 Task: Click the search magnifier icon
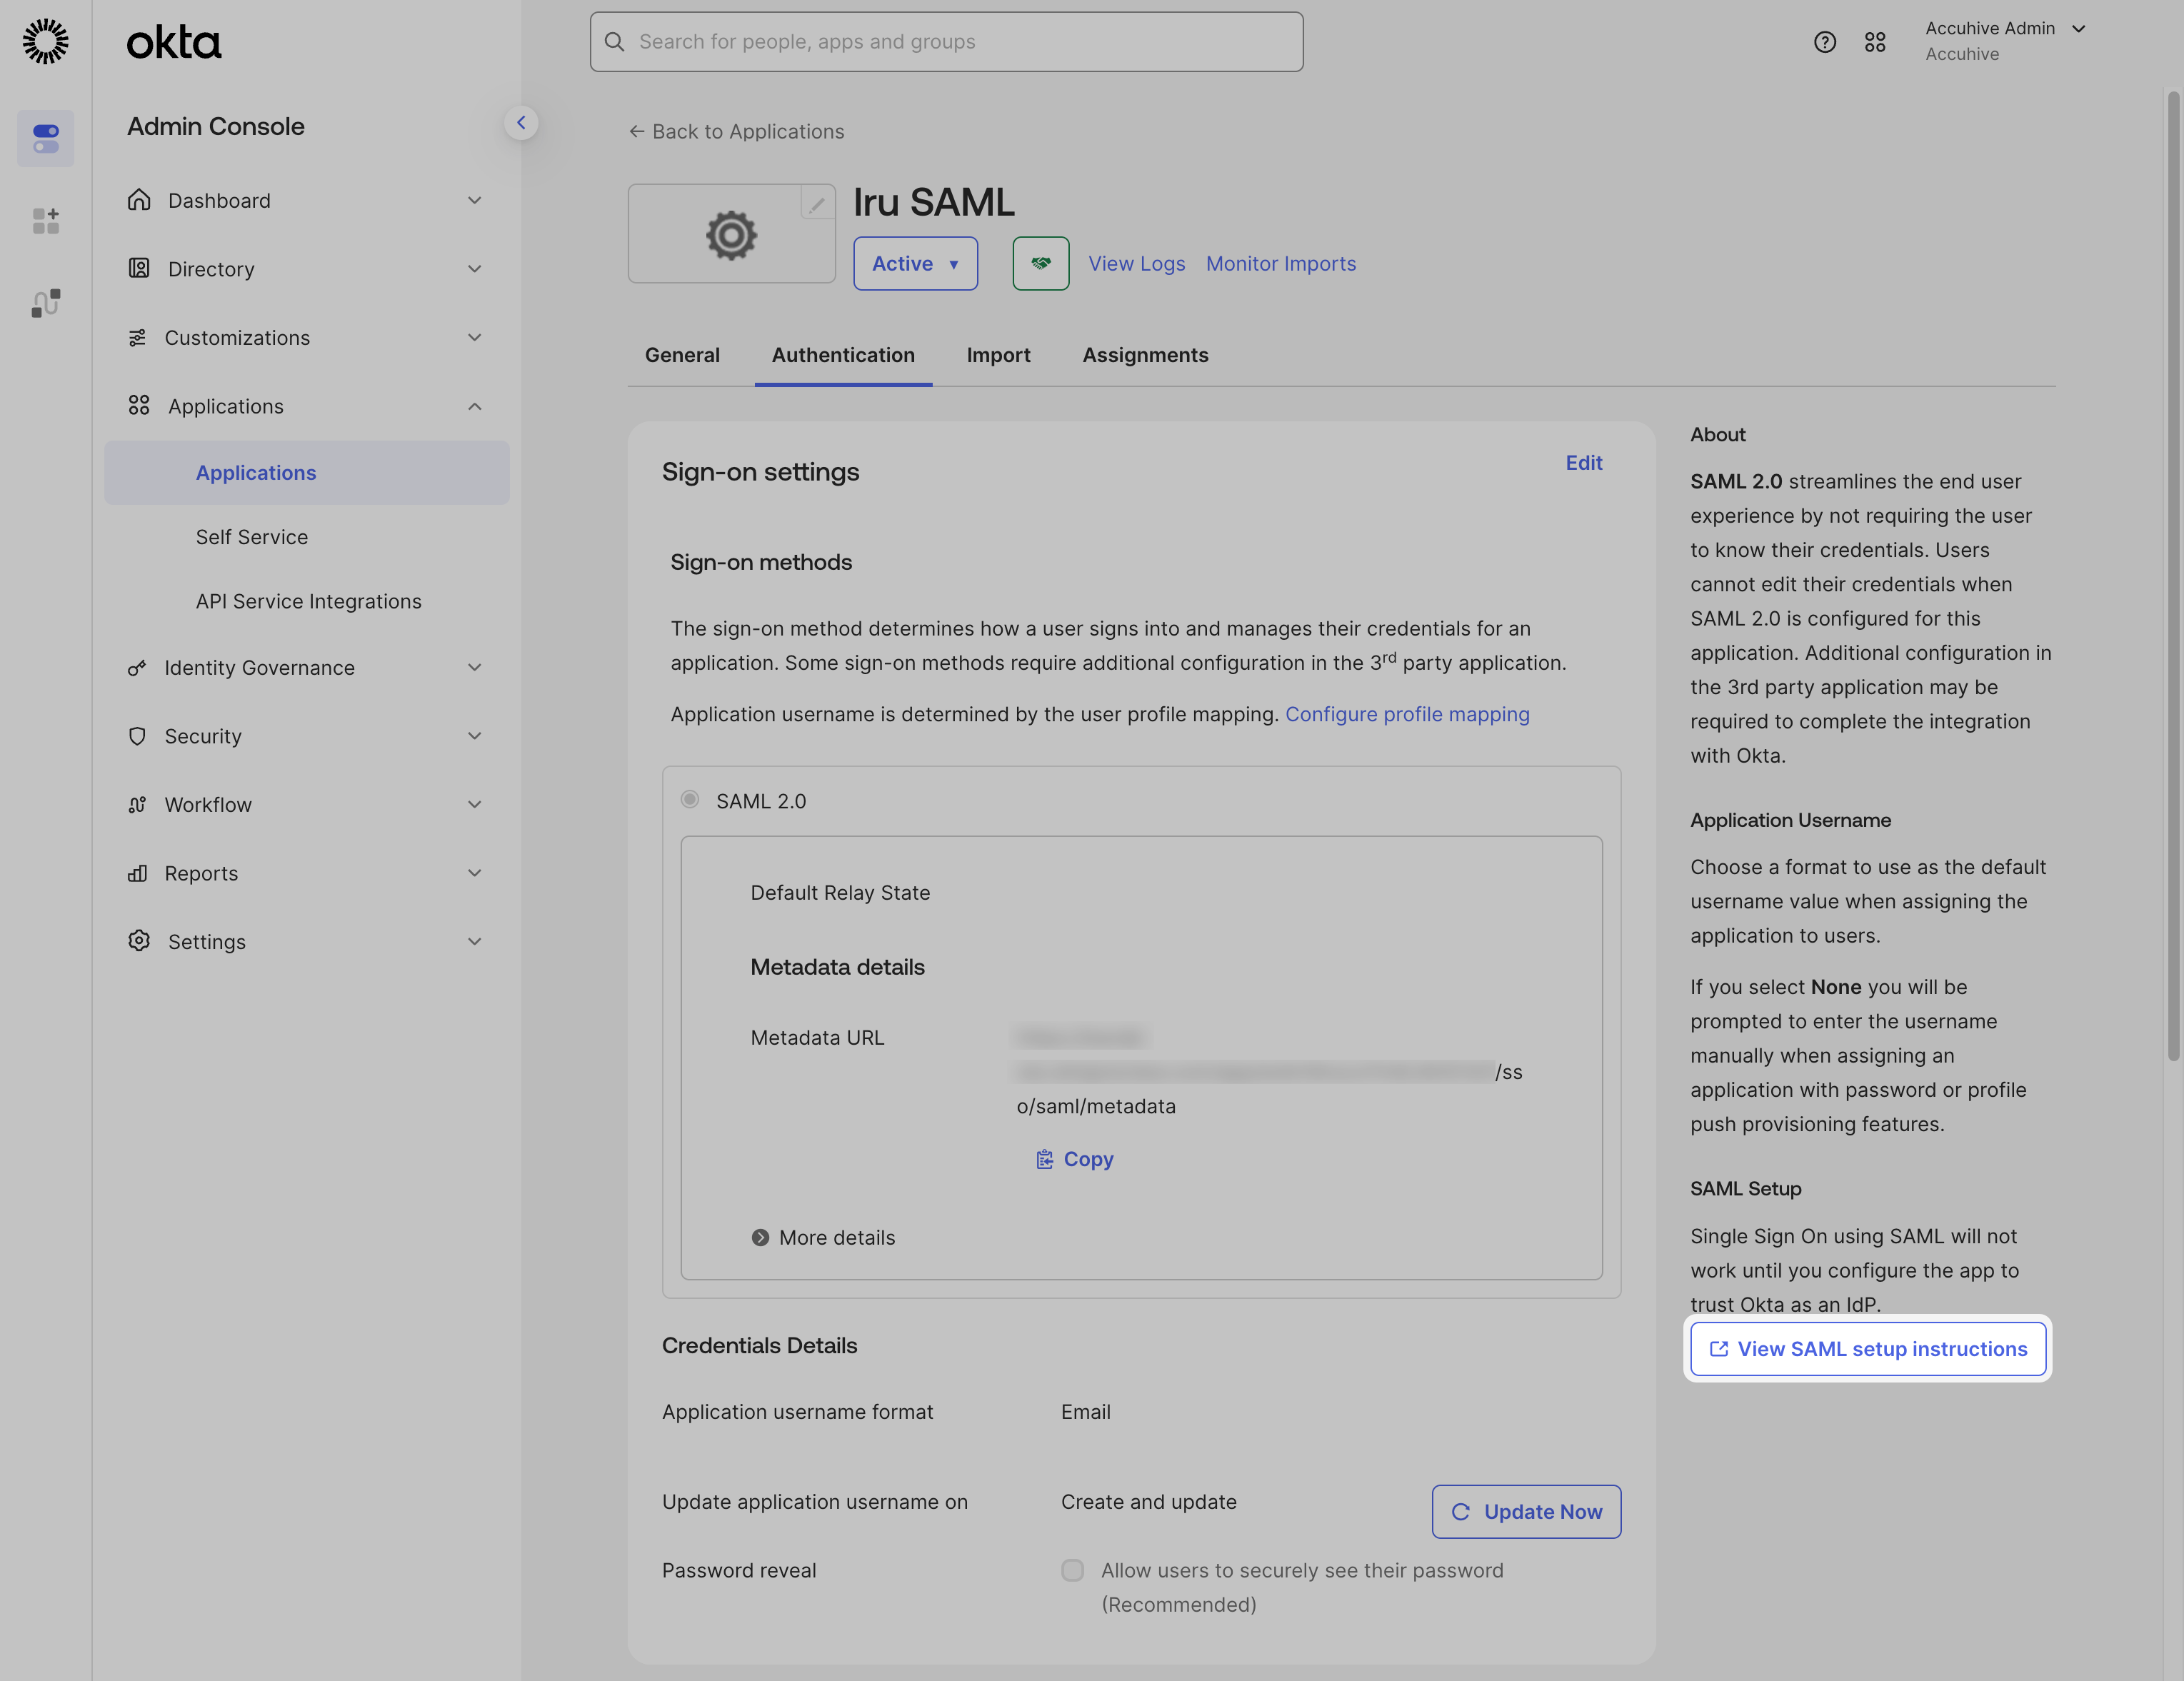click(615, 42)
